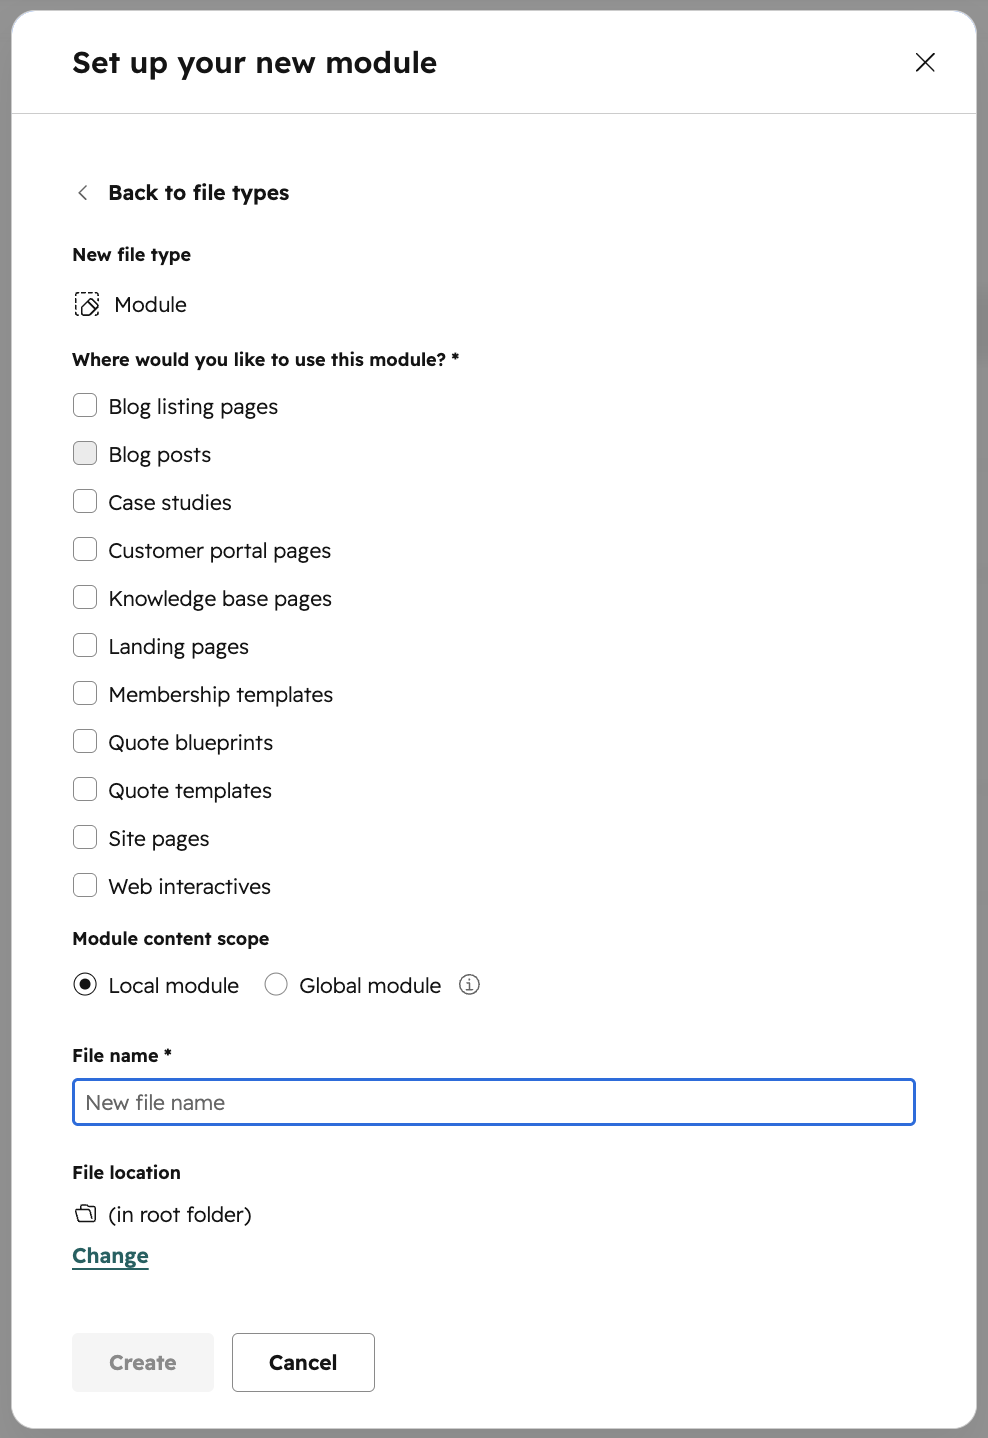The width and height of the screenshot is (988, 1438).
Task: Check Knowledge base pages
Action: 85,598
